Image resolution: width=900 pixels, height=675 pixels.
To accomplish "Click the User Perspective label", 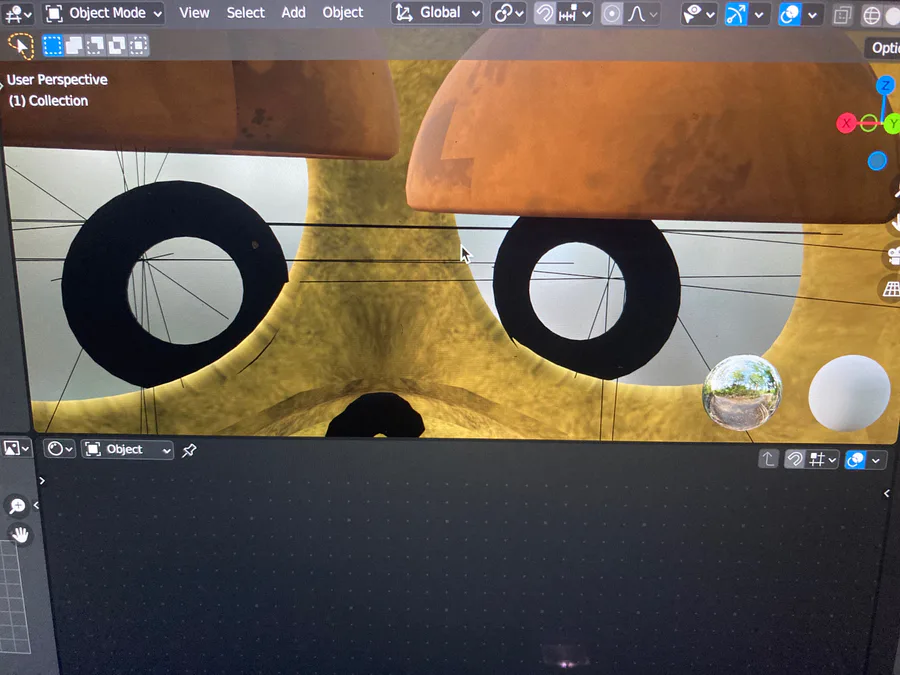I will [x=57, y=80].
